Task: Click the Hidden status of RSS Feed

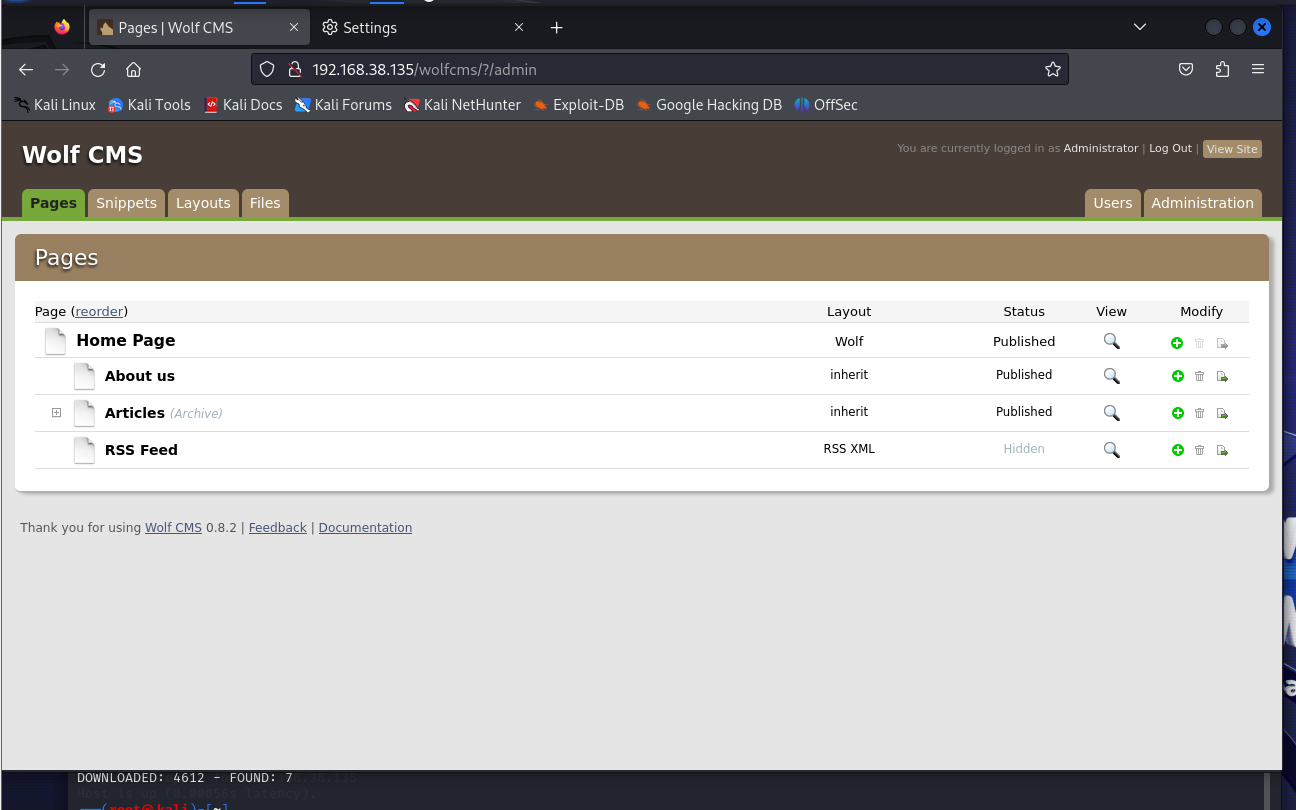Action: 1024,449
